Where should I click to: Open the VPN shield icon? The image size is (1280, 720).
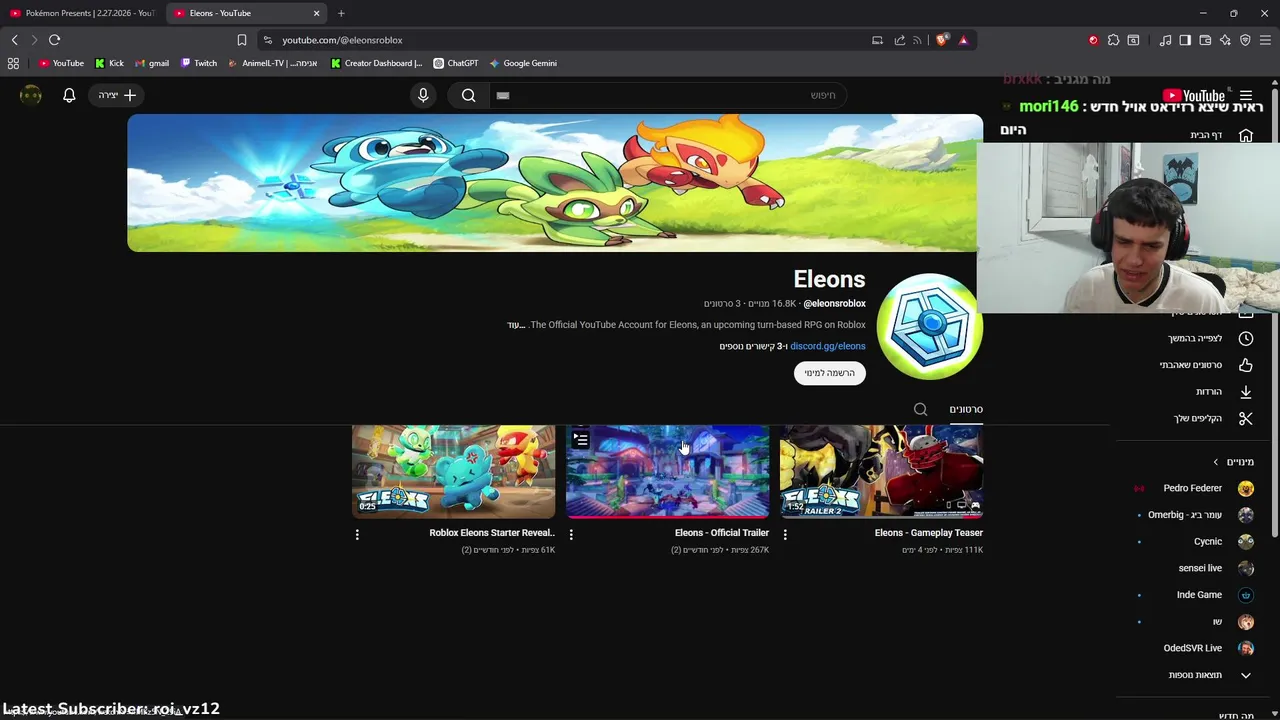pyautogui.click(x=1245, y=40)
